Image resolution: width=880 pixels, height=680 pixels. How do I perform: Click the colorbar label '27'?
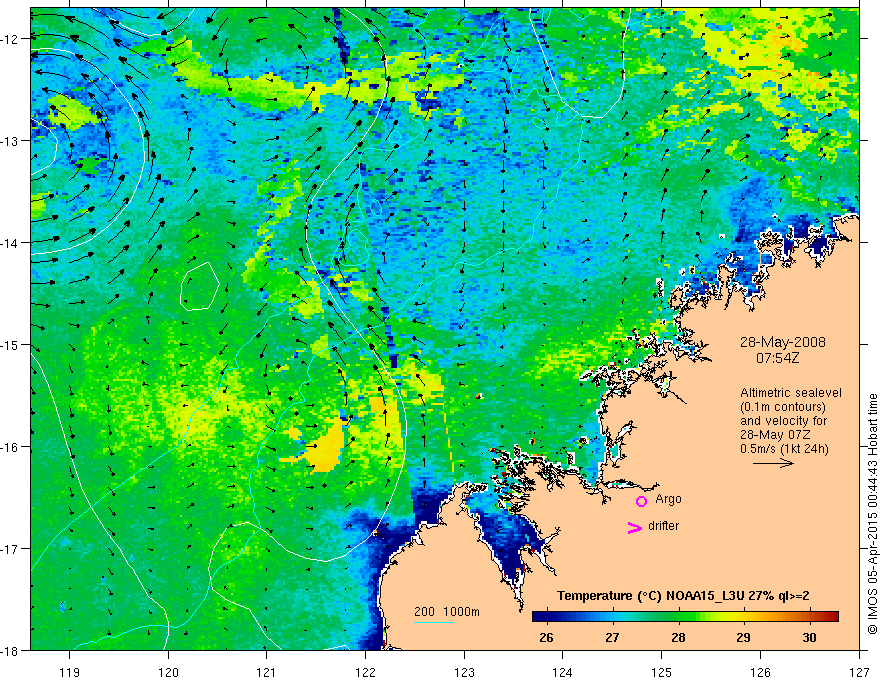(612, 637)
